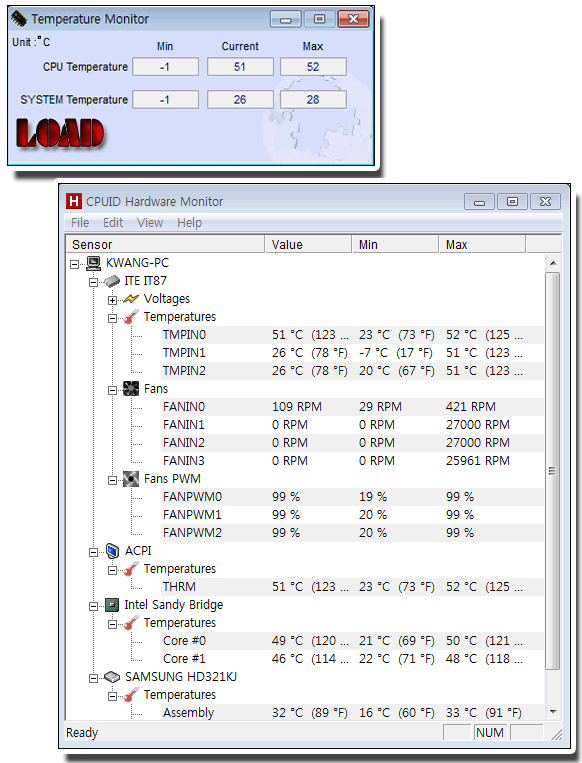Screen dimensions: 582x763
Task: Expand the Voltages node
Action: [112, 300]
